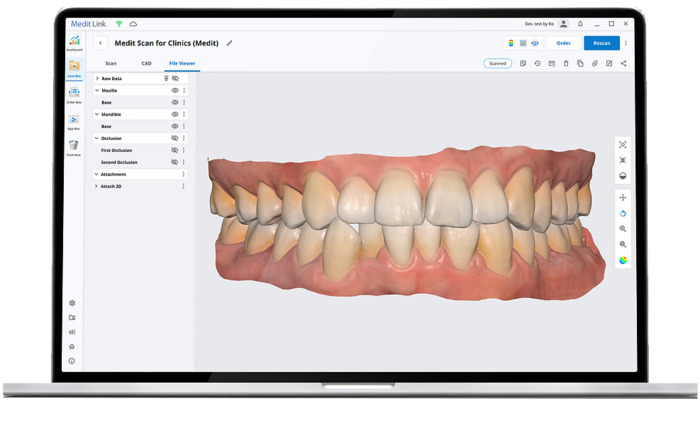Viewport: 700px width, 445px height.
Task: Open the App Box in sidebar
Action: pos(74,120)
